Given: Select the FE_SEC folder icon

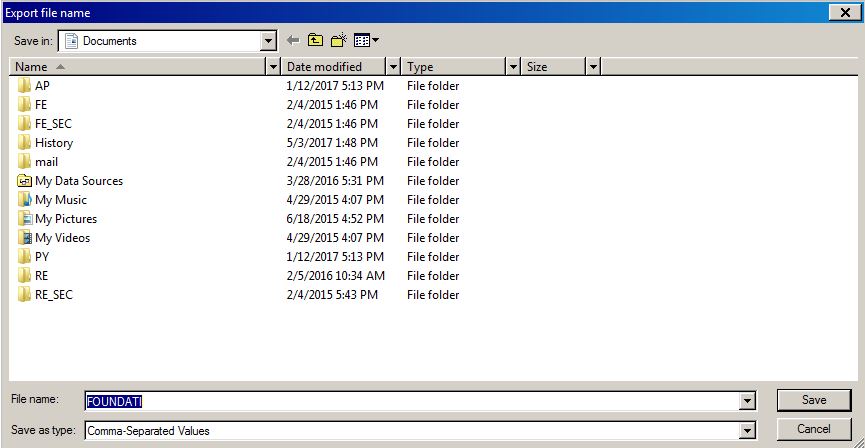Looking at the screenshot, I should pos(24,124).
